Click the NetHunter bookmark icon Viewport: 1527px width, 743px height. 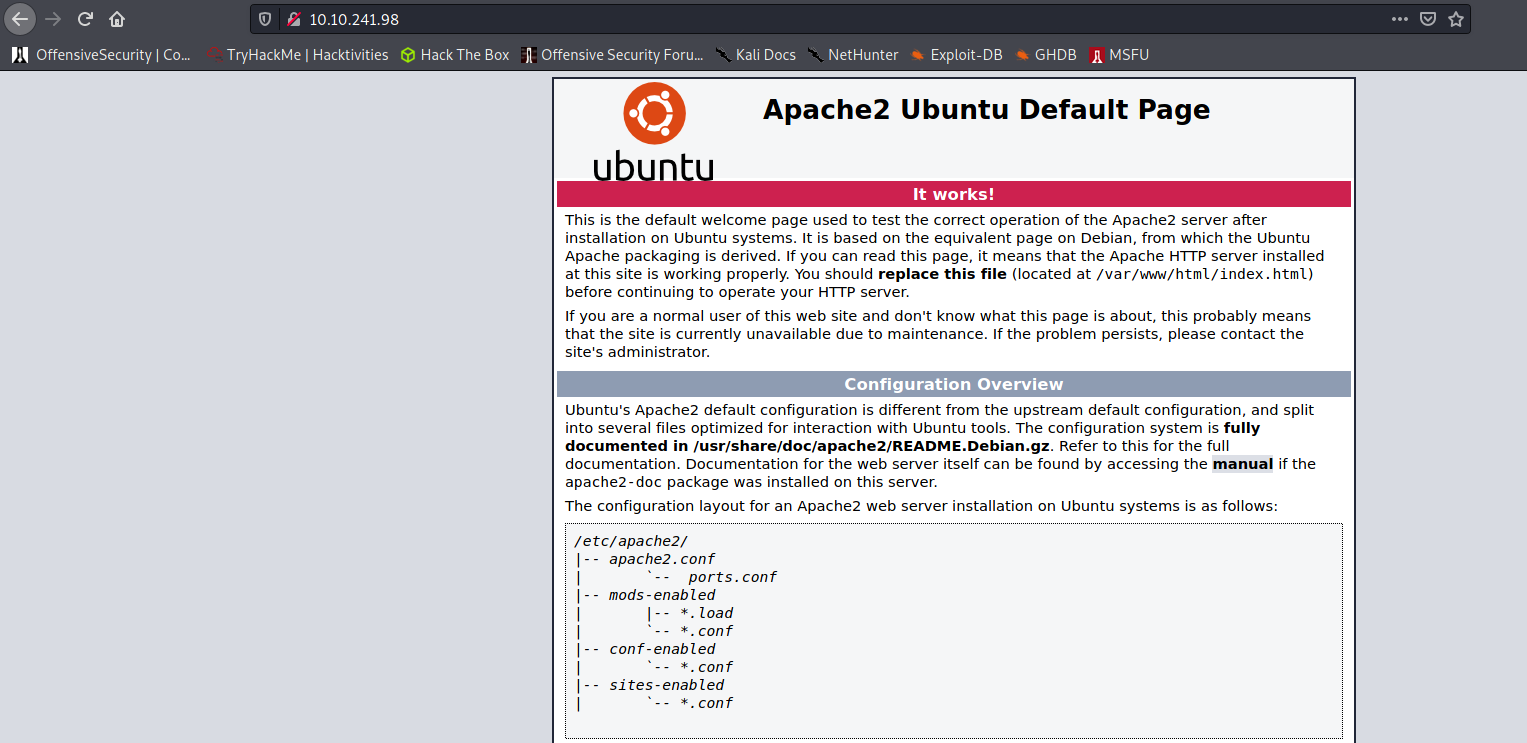815,55
